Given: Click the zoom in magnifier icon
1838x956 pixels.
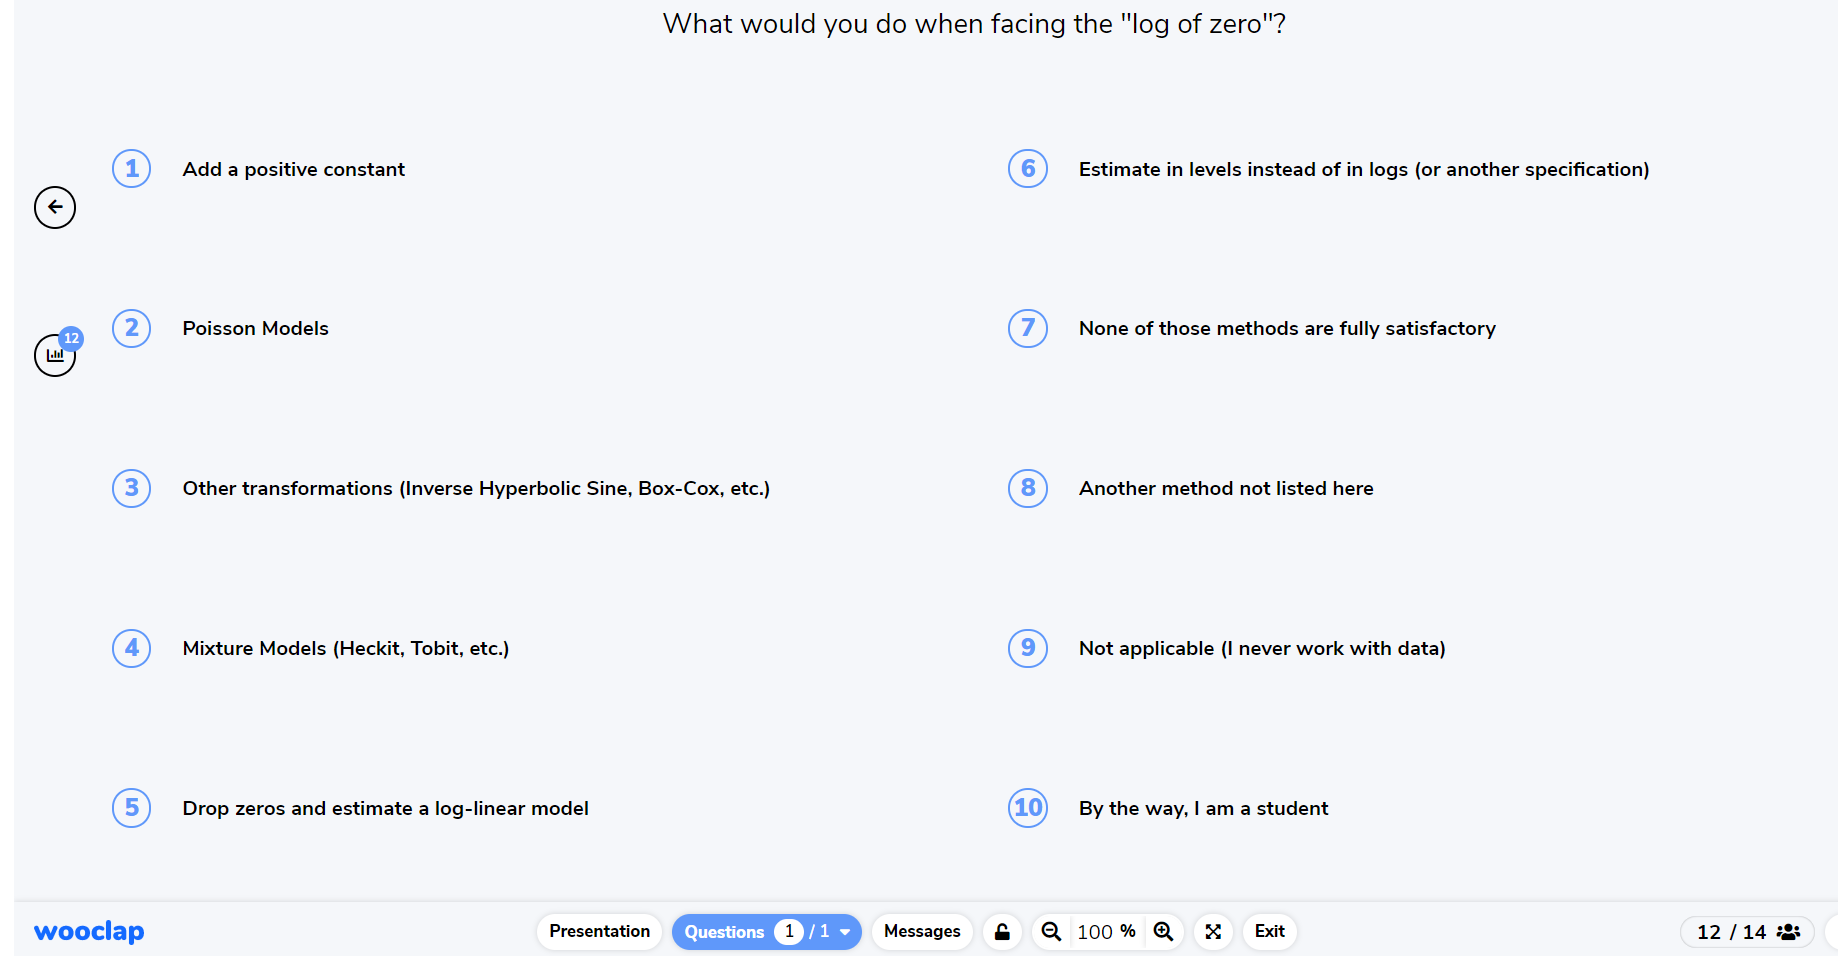Looking at the screenshot, I should (1163, 932).
